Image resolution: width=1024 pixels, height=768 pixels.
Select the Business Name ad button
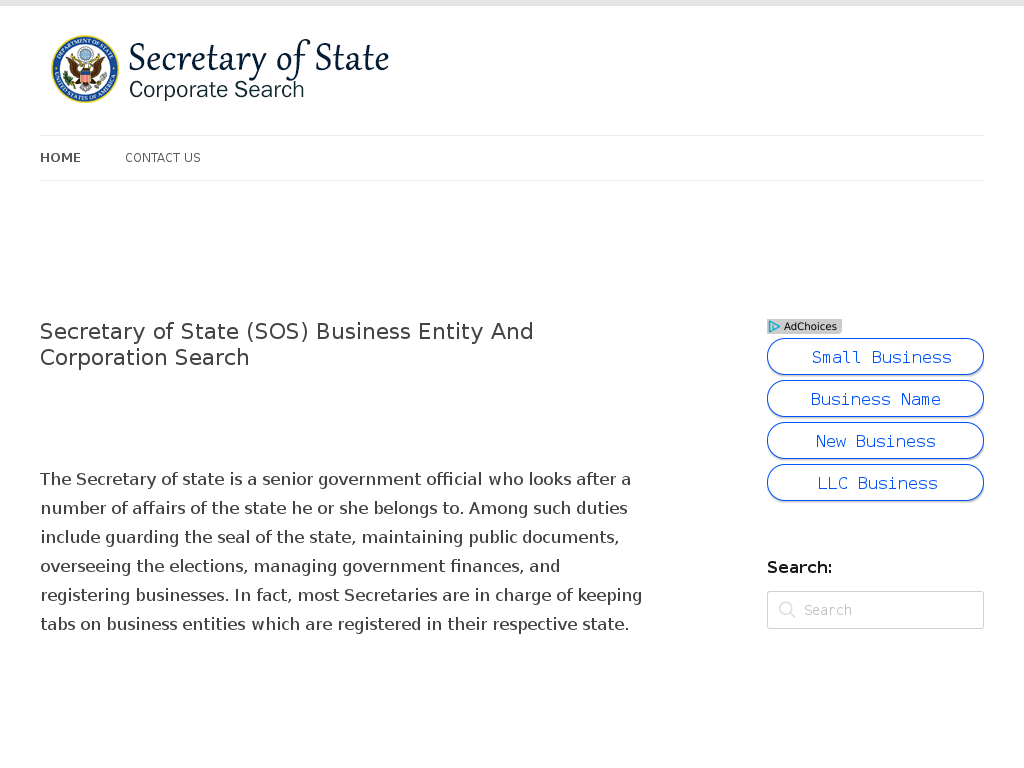pos(875,399)
